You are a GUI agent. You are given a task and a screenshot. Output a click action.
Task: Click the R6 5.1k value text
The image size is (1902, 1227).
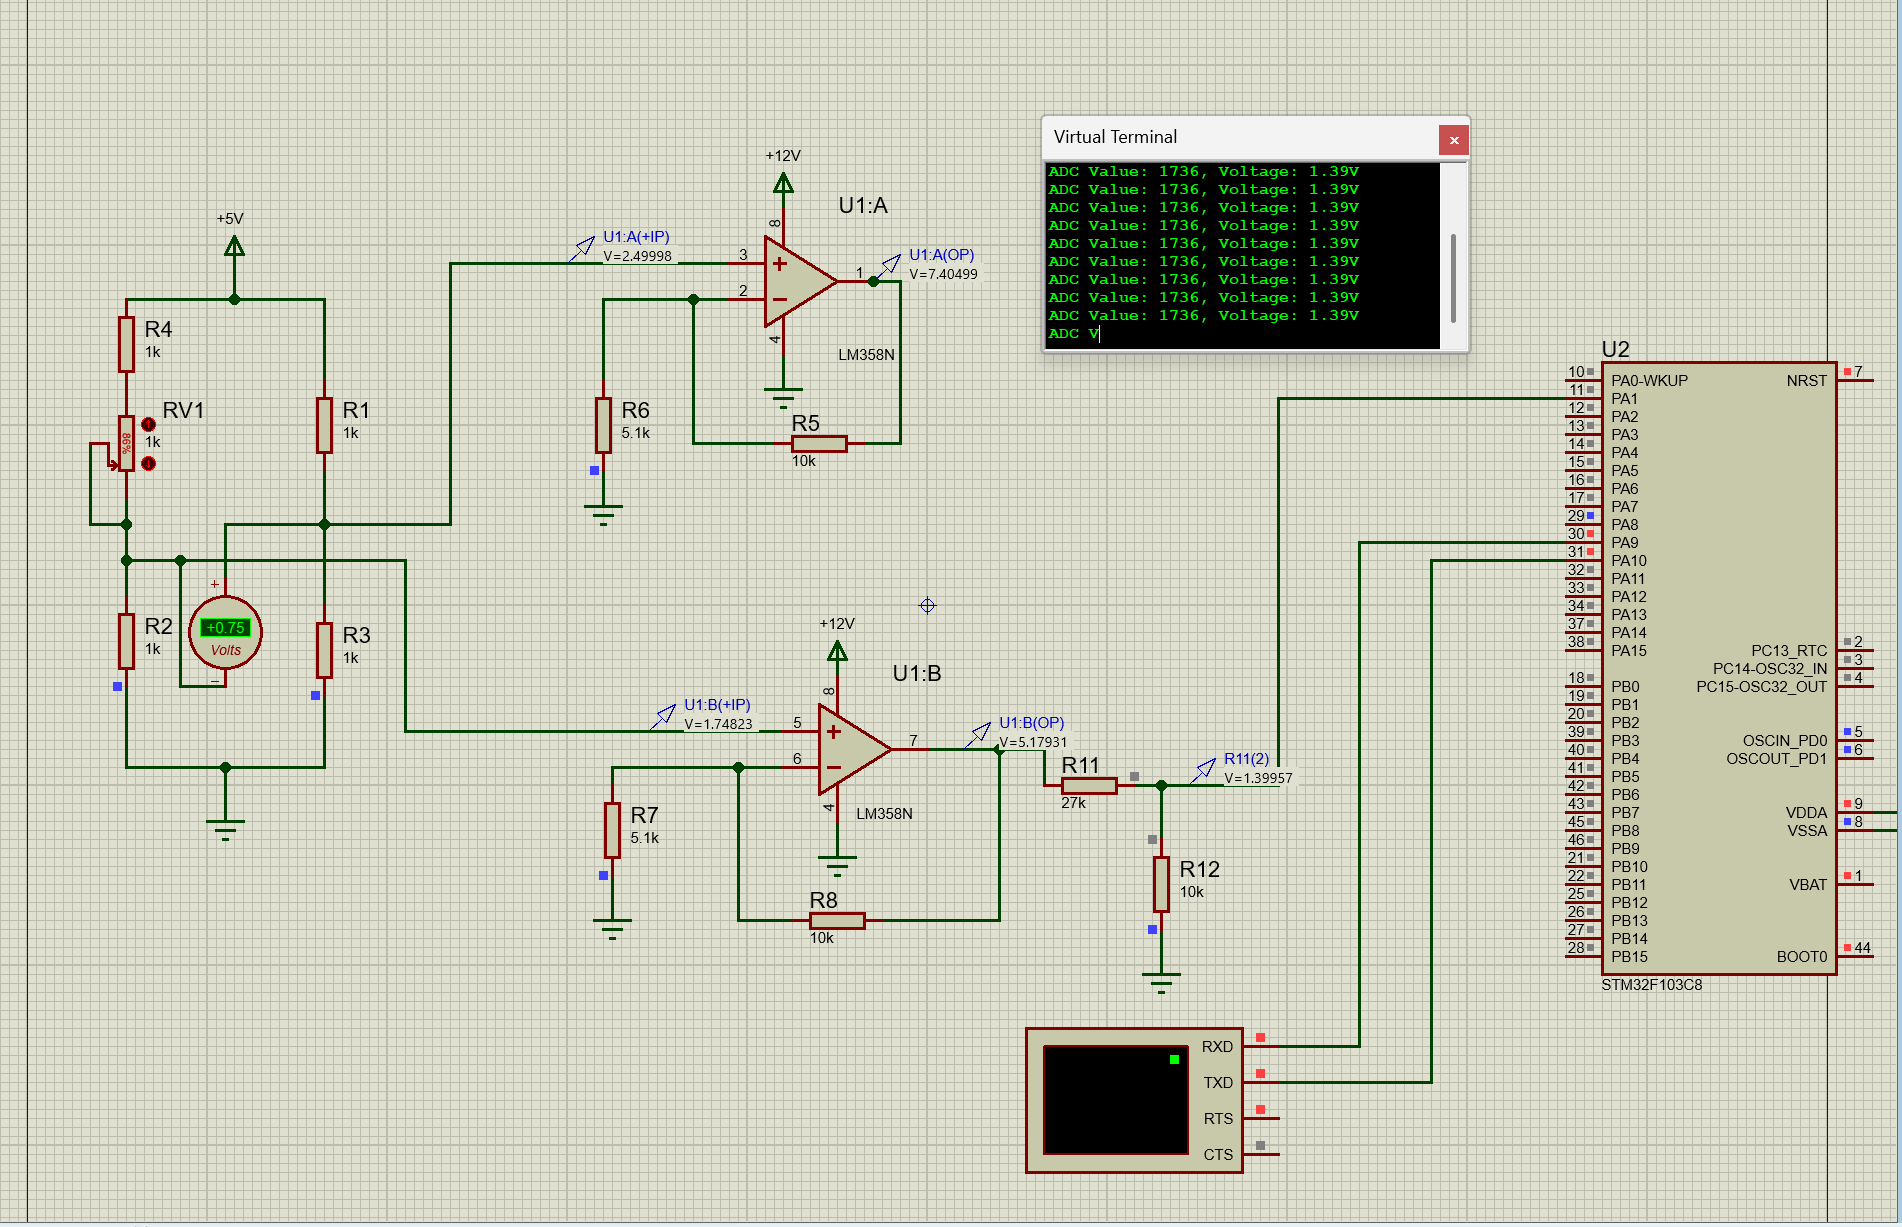pos(635,433)
